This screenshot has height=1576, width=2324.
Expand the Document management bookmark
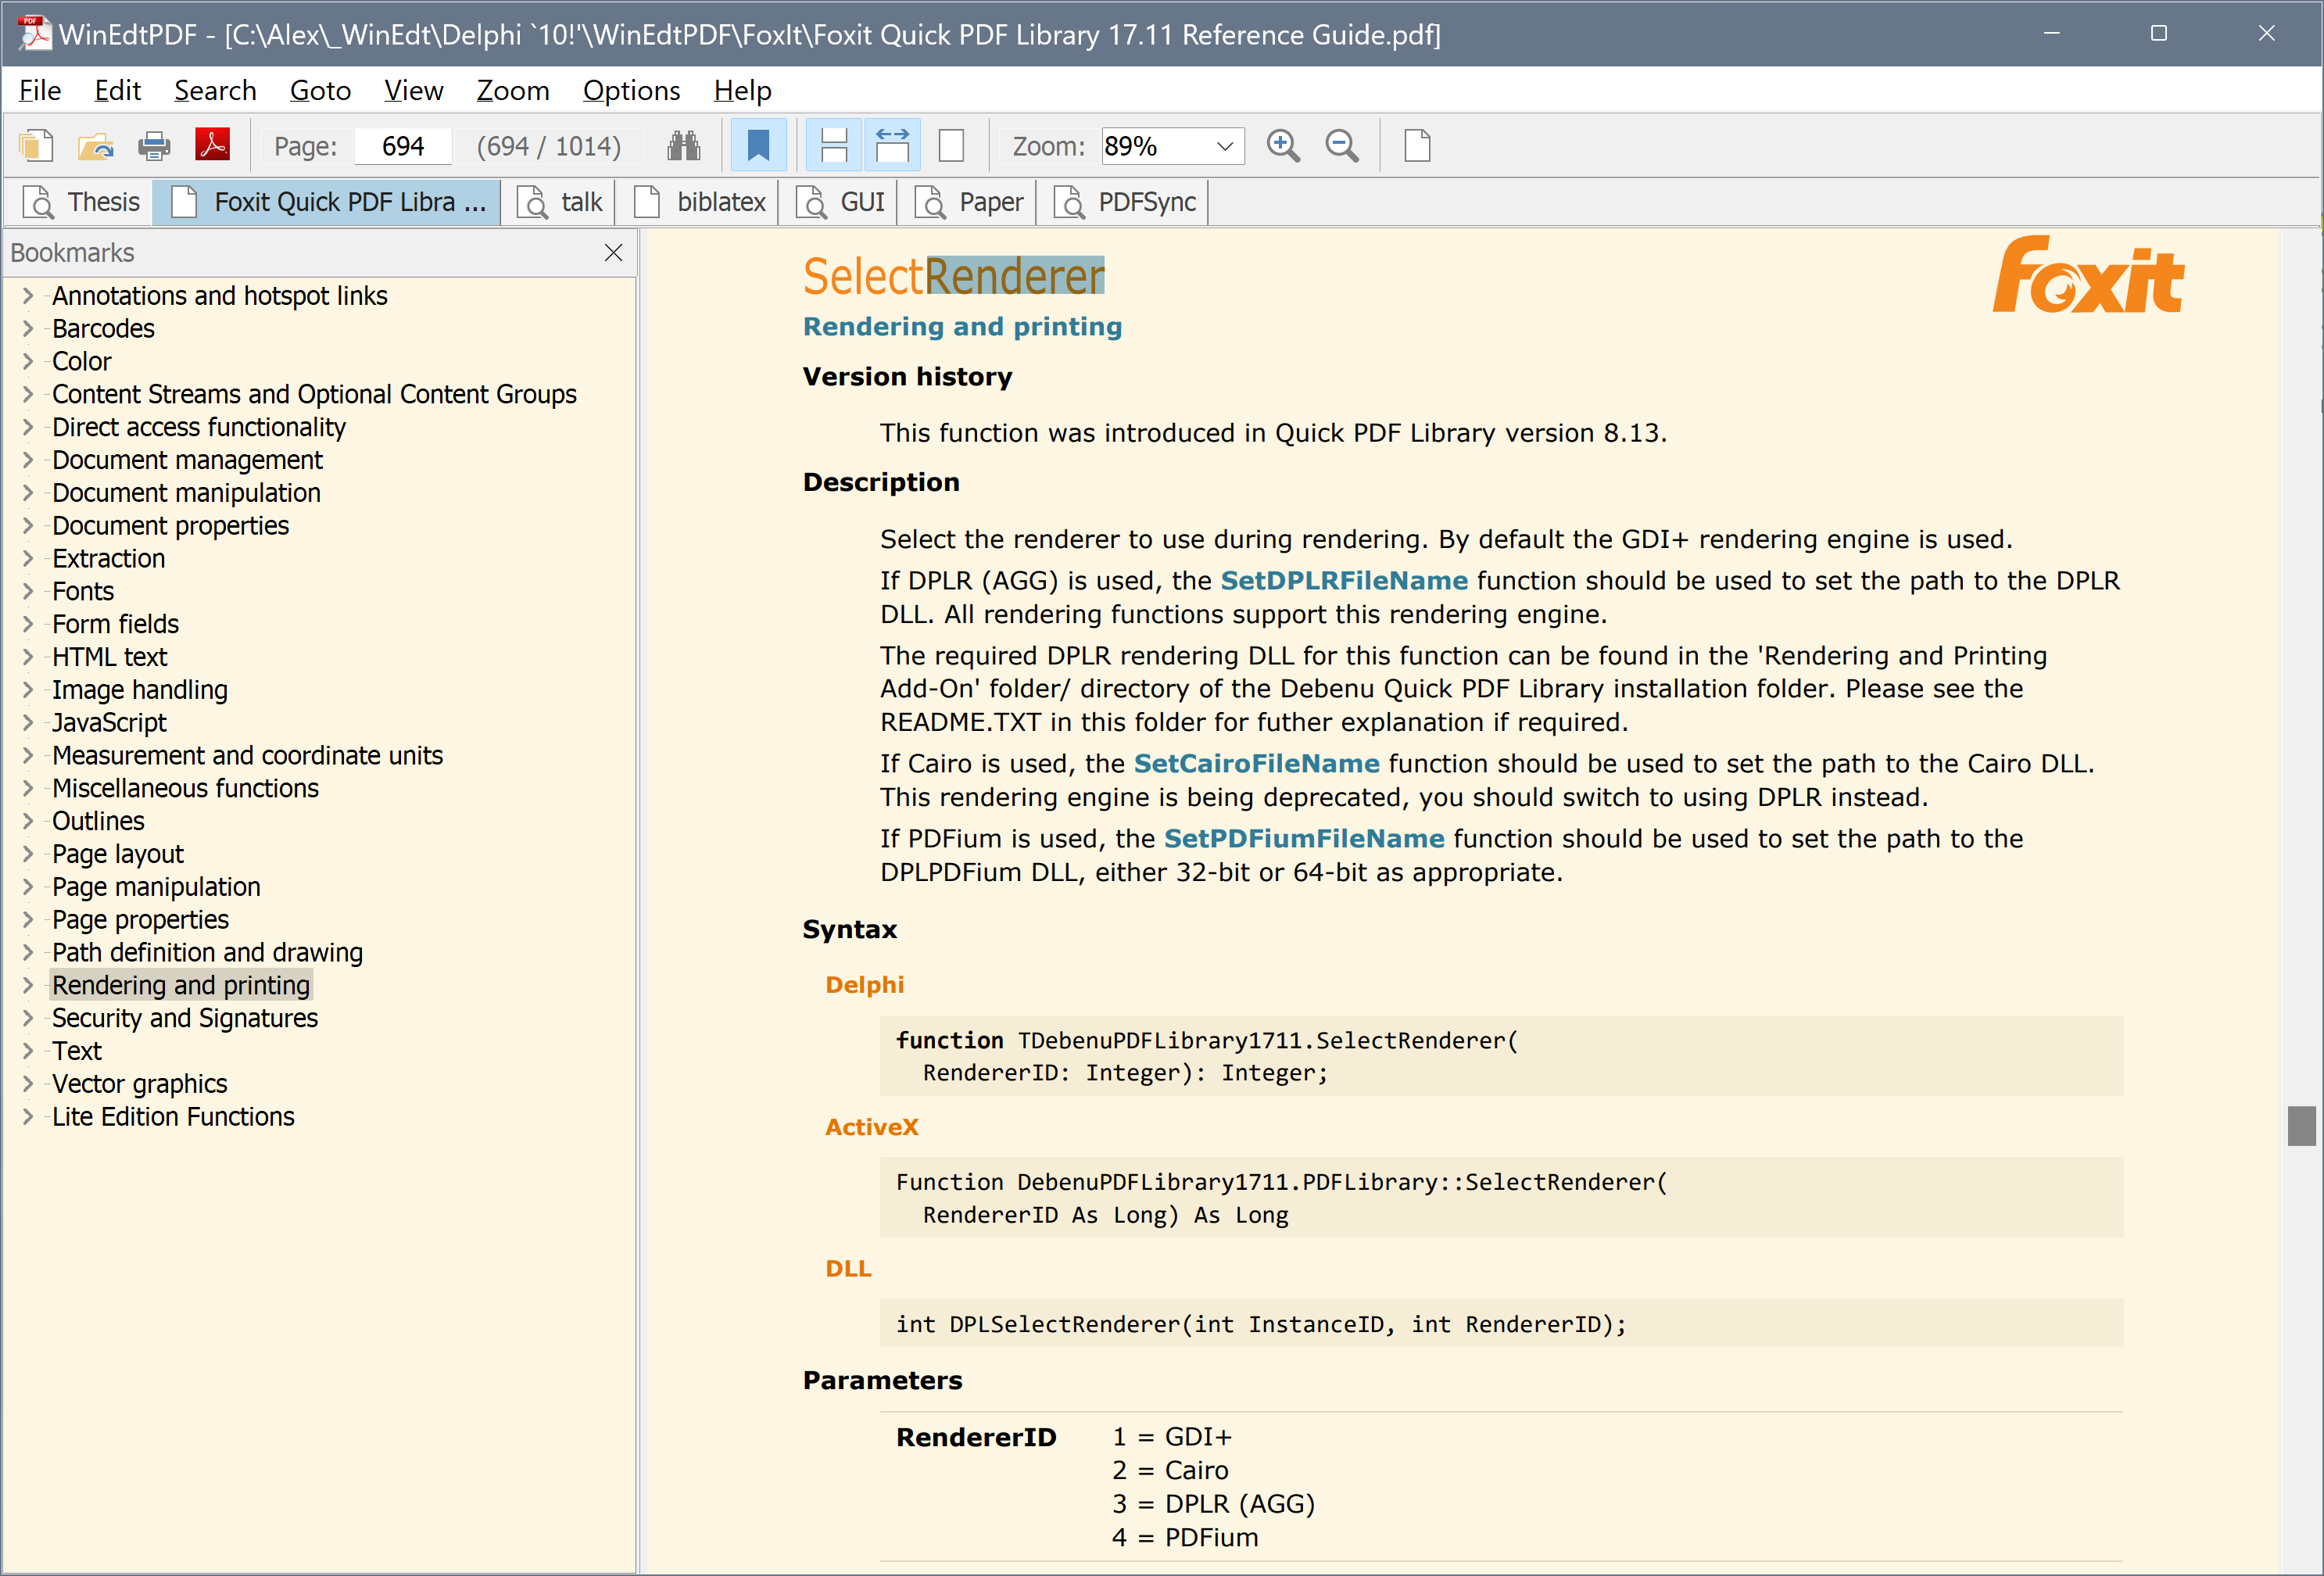27,460
